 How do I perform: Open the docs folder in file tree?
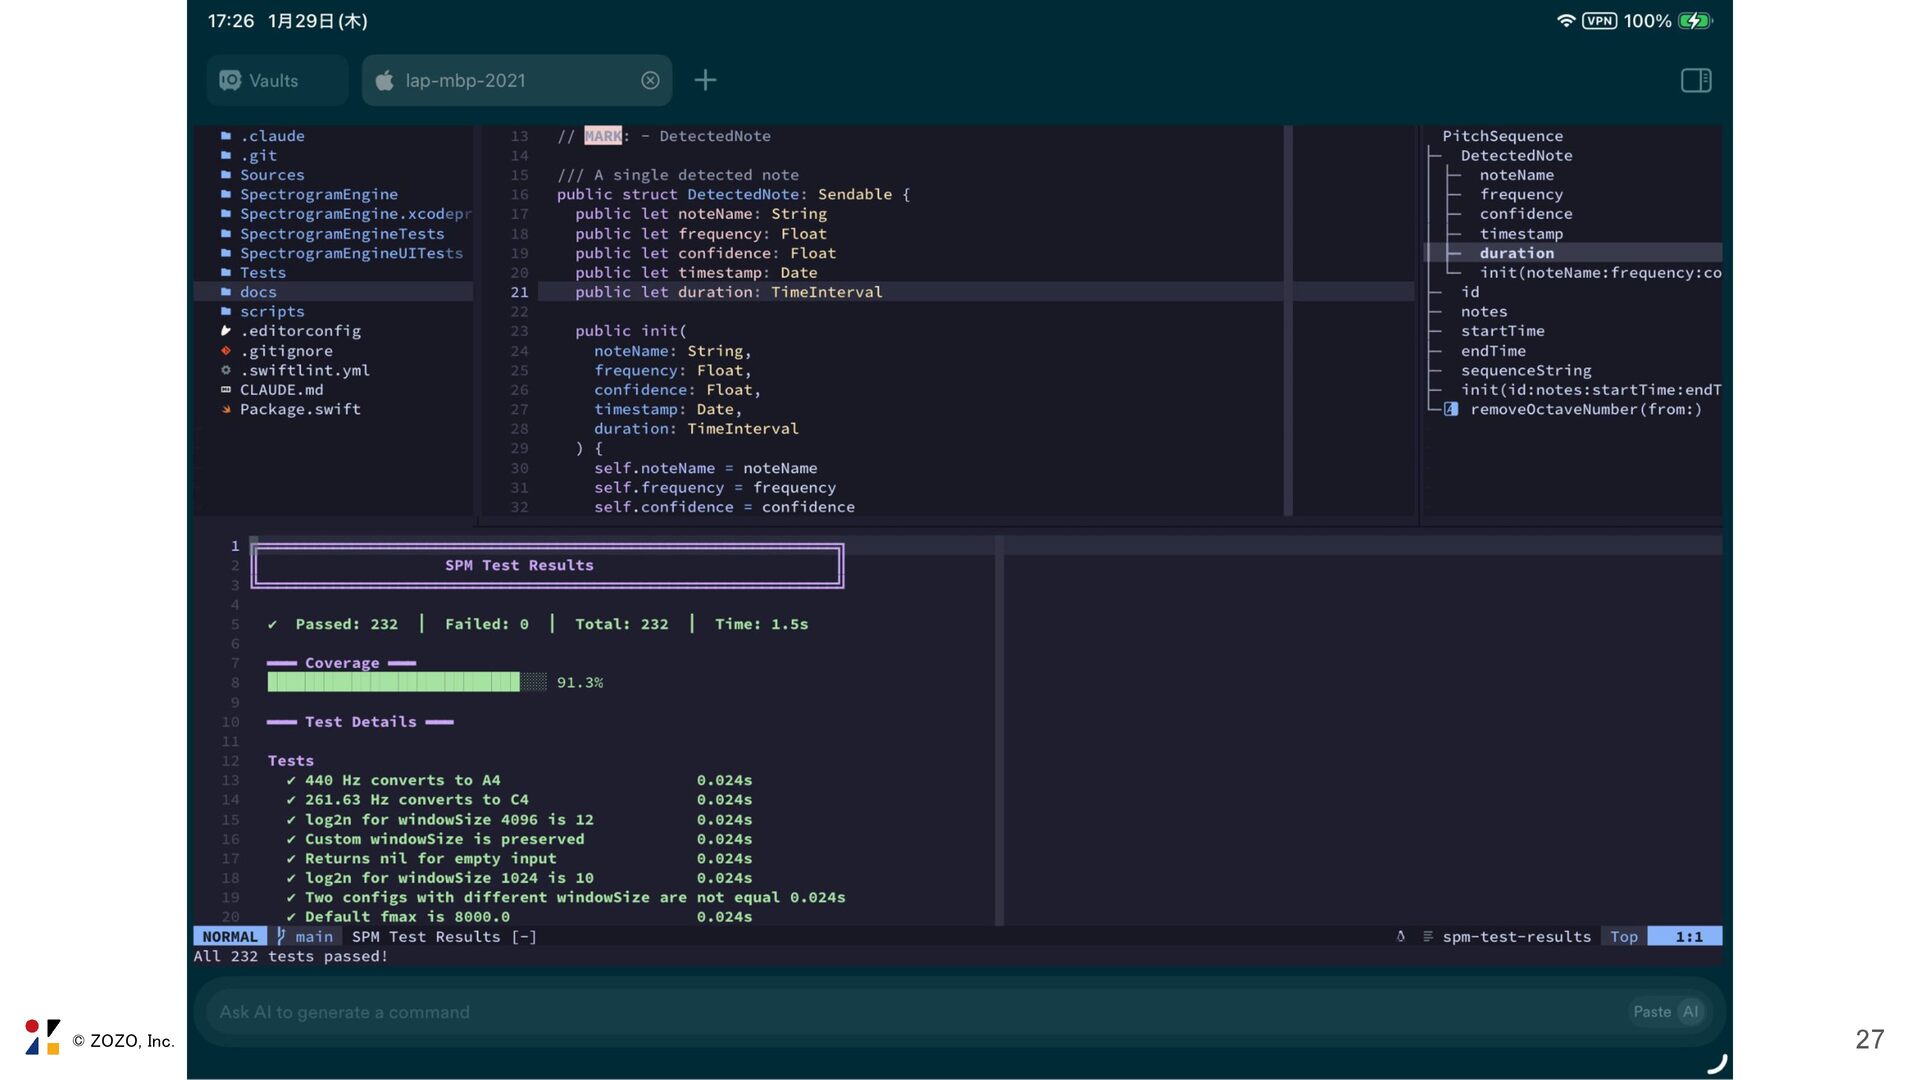coord(258,292)
